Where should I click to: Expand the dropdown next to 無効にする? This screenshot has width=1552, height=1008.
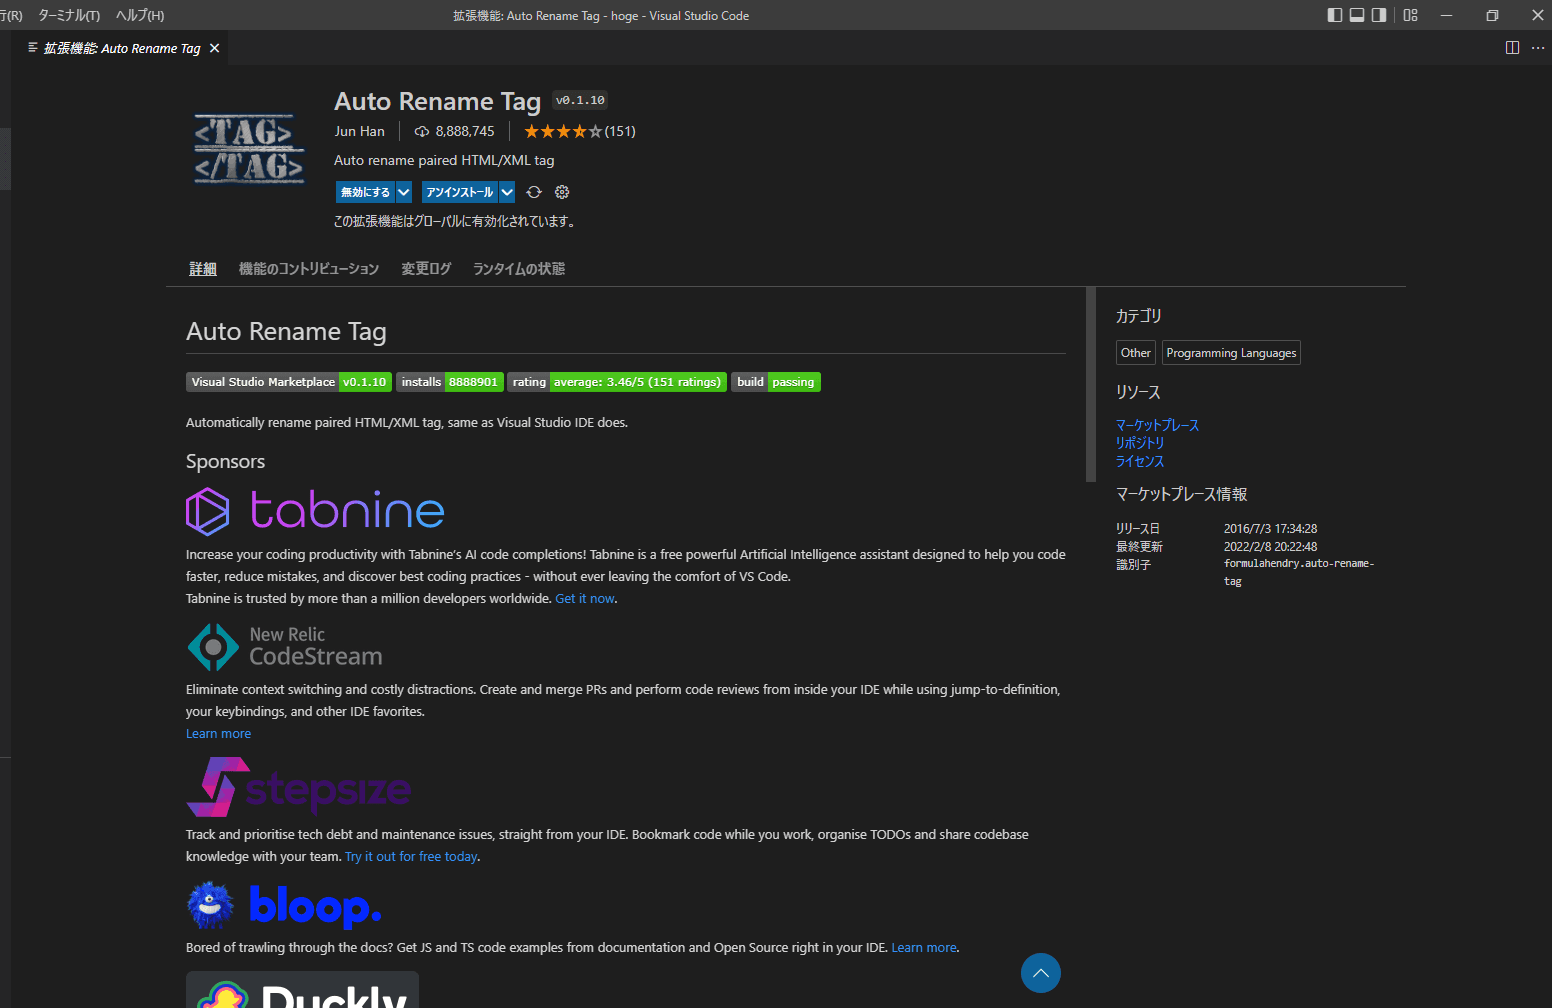(x=404, y=192)
